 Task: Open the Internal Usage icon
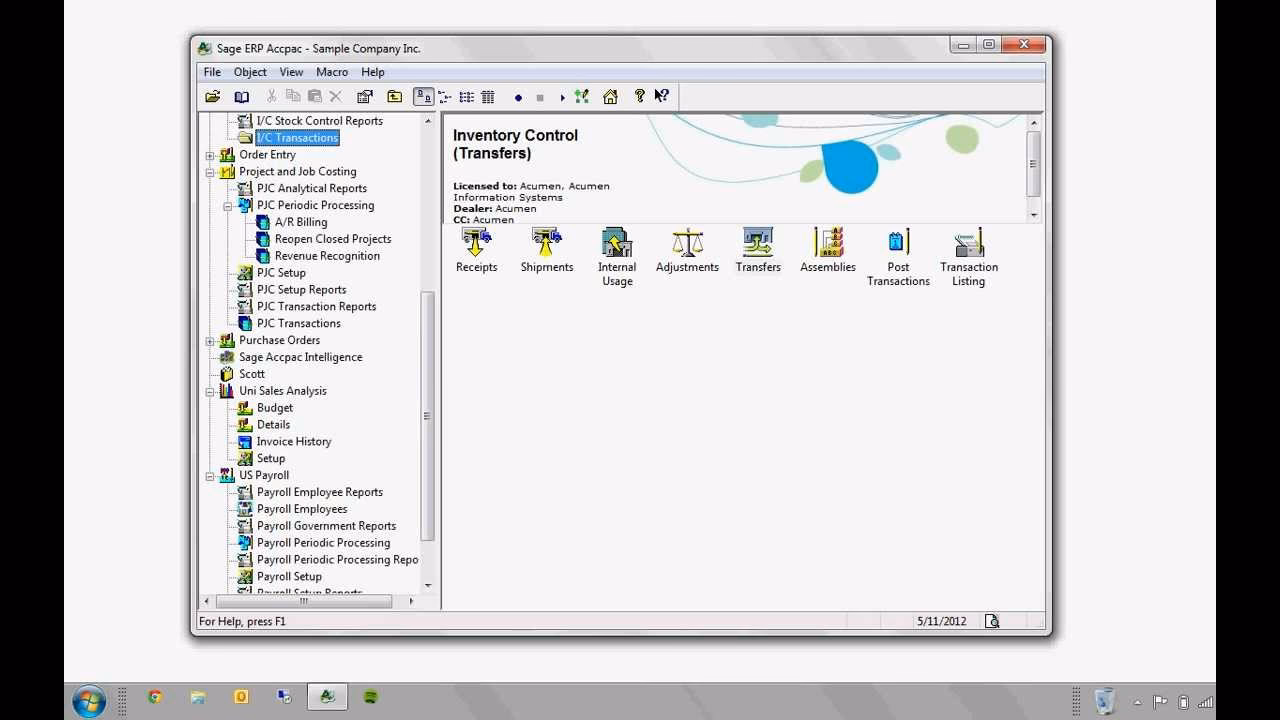pyautogui.click(x=616, y=247)
